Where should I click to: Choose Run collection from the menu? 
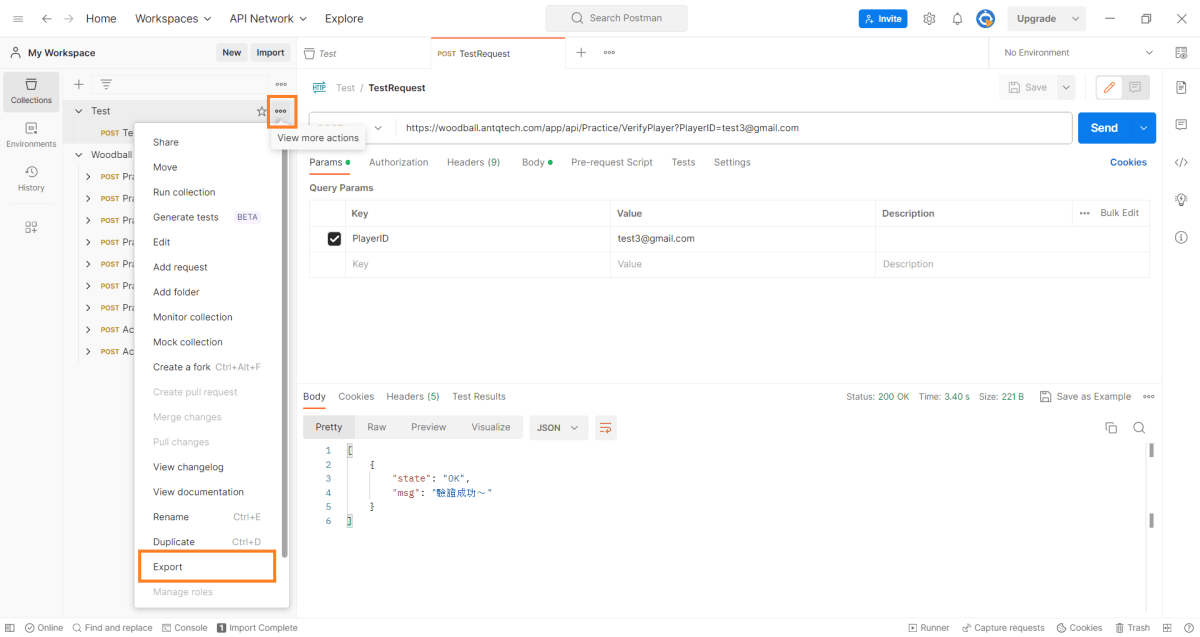pos(184,192)
